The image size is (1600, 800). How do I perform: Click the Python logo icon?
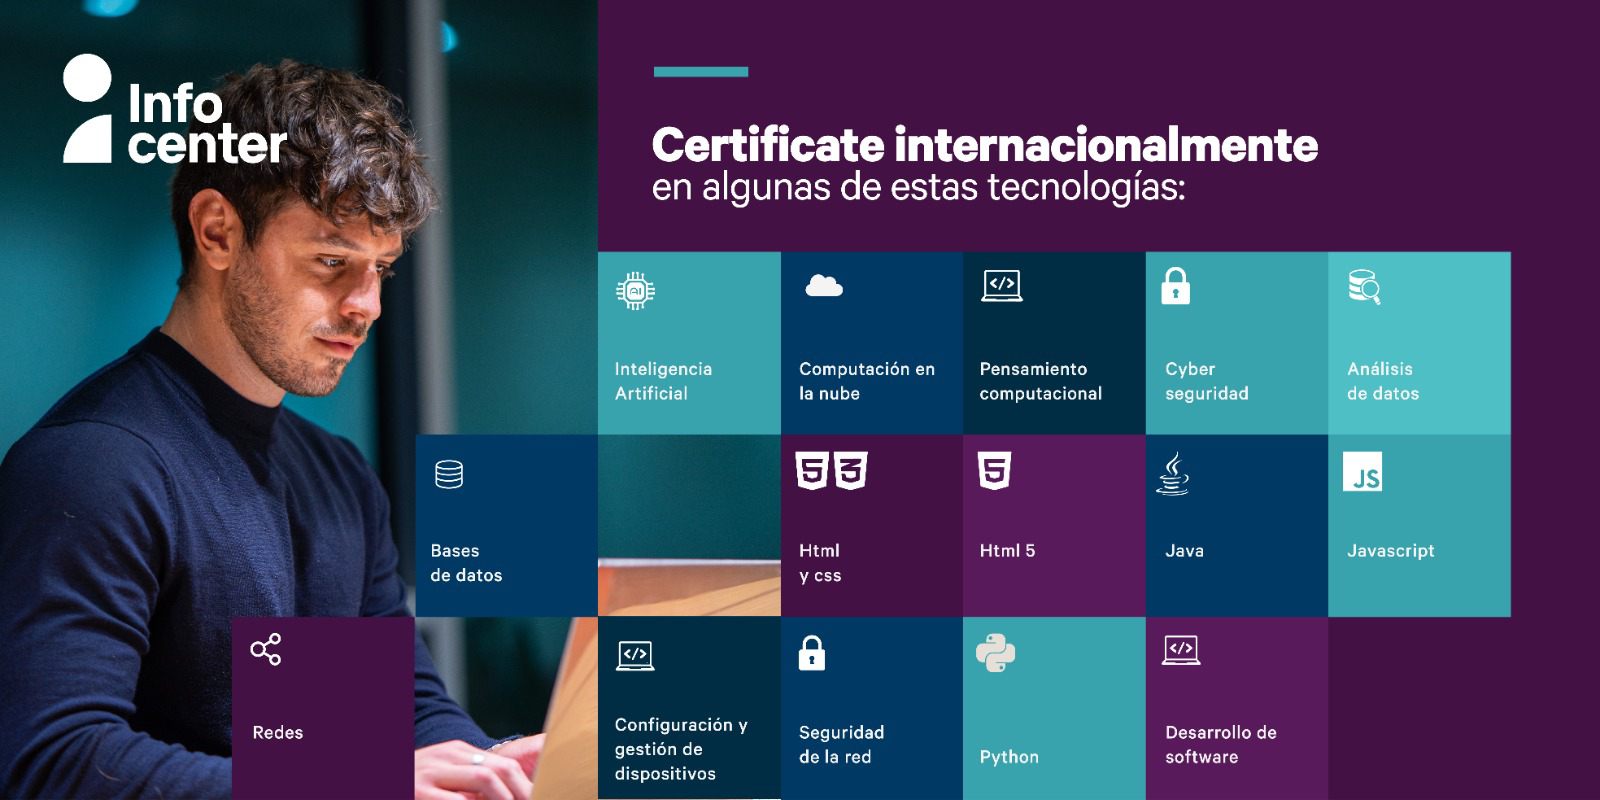click(996, 653)
